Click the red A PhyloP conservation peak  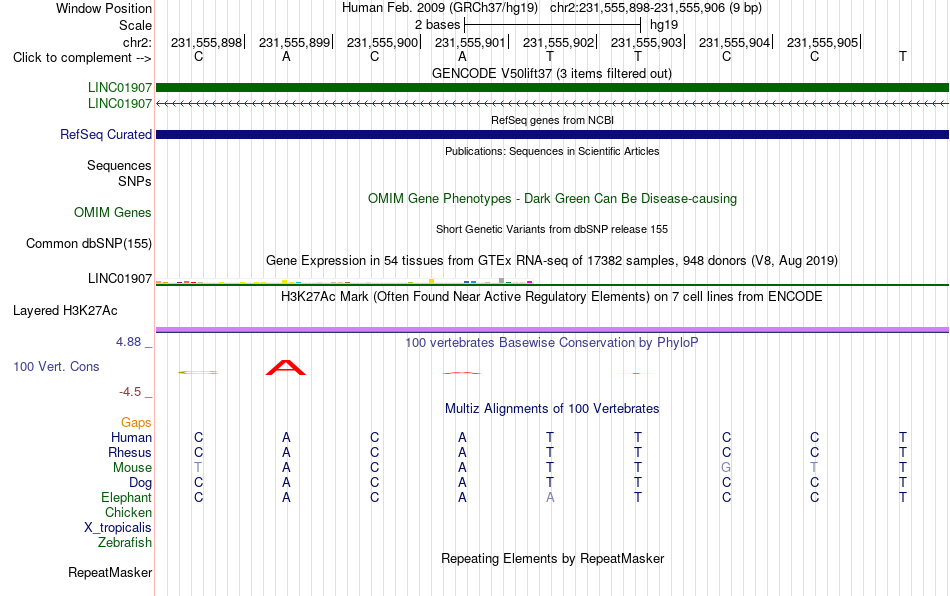pyautogui.click(x=286, y=368)
